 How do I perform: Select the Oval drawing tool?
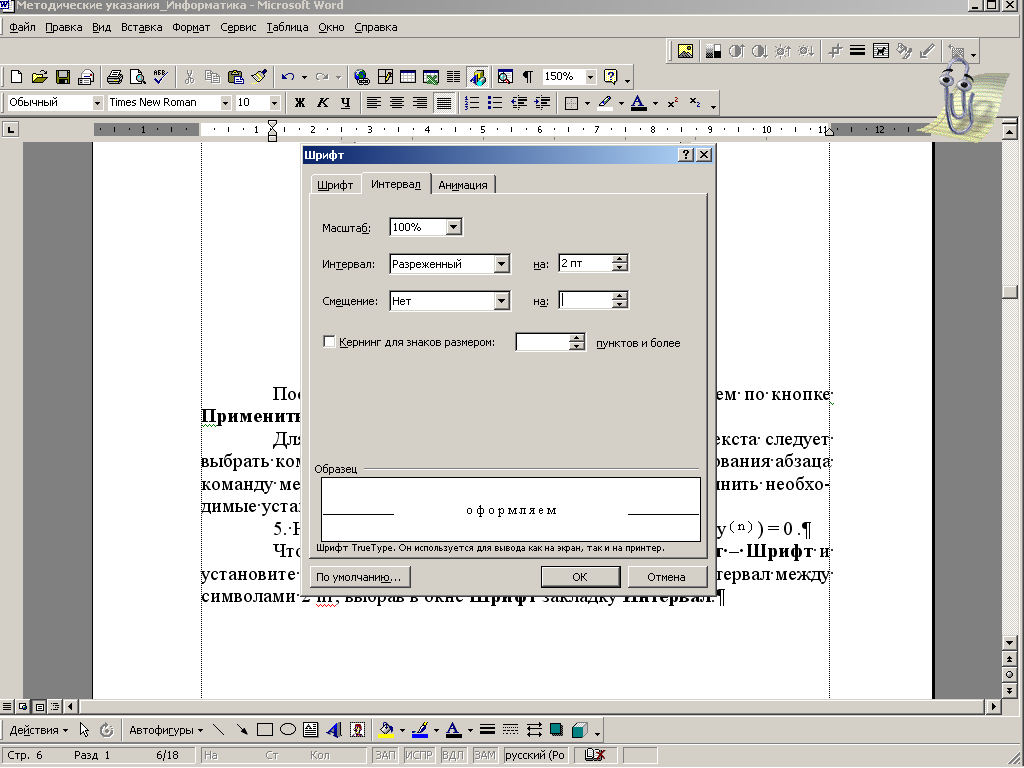287,730
